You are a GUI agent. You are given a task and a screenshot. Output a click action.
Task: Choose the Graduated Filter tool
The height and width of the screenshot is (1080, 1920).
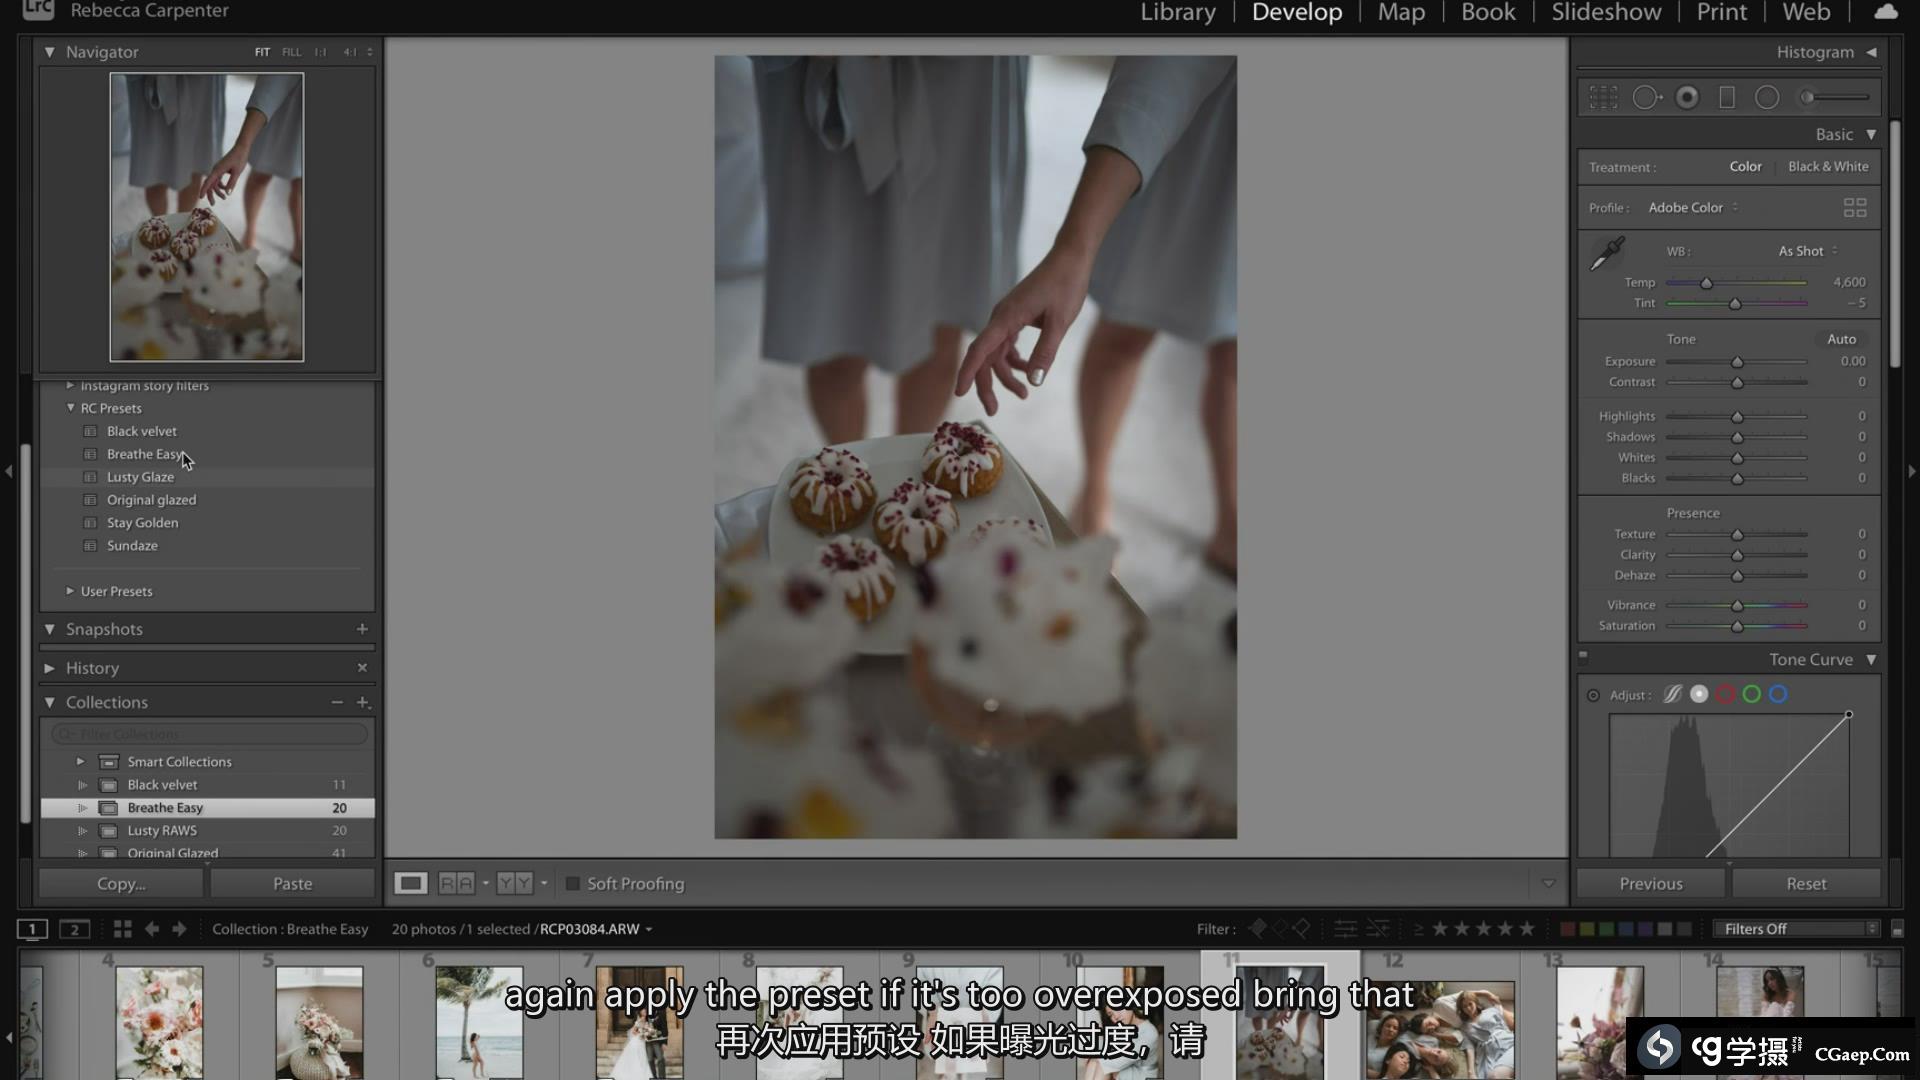click(x=1726, y=97)
